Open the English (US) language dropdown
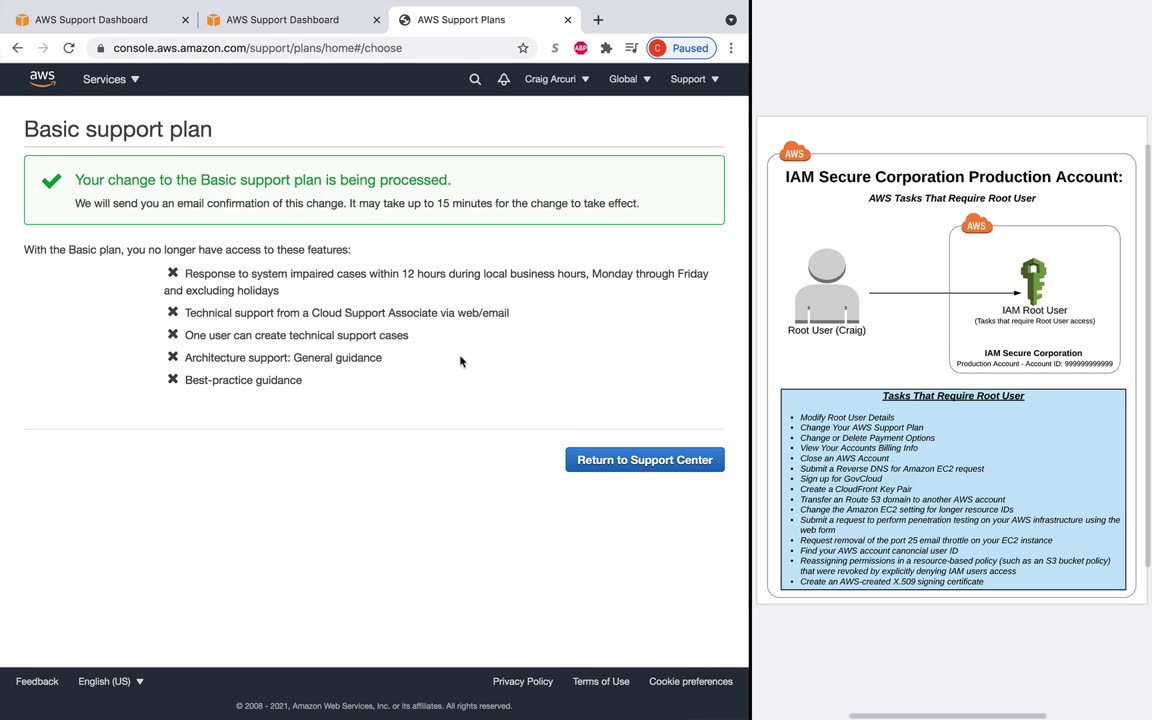The height and width of the screenshot is (720, 1152). tap(111, 681)
